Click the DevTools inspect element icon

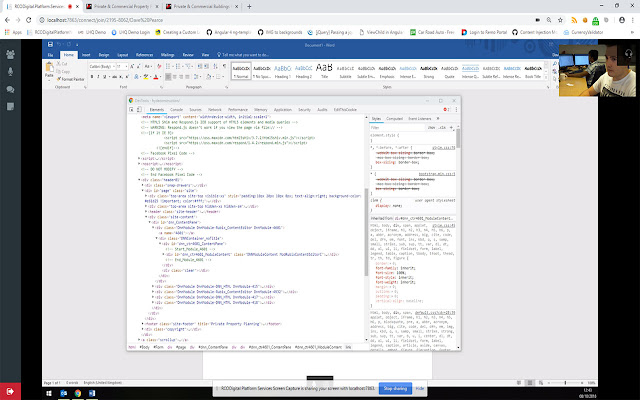click(x=131, y=109)
